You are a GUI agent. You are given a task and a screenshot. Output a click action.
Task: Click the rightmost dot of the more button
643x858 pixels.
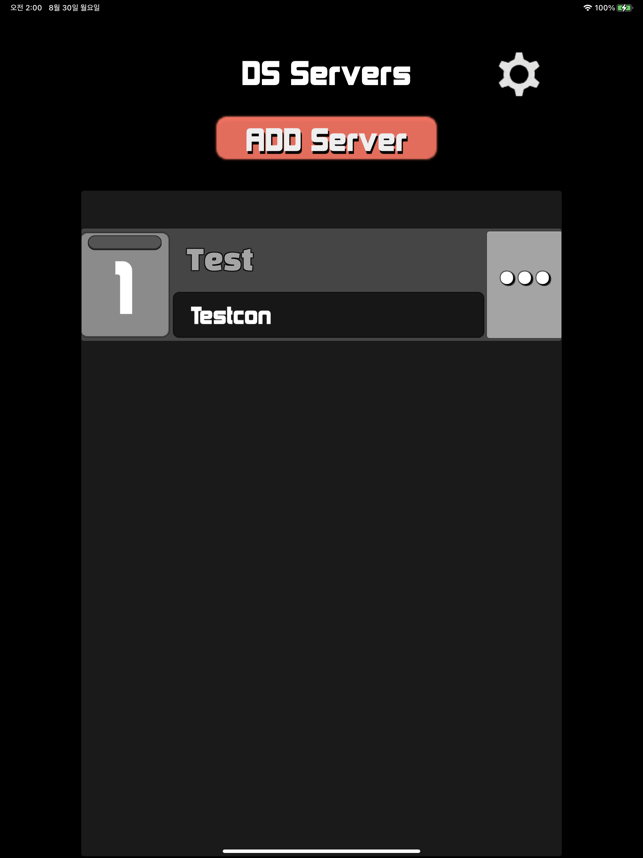[x=542, y=278]
